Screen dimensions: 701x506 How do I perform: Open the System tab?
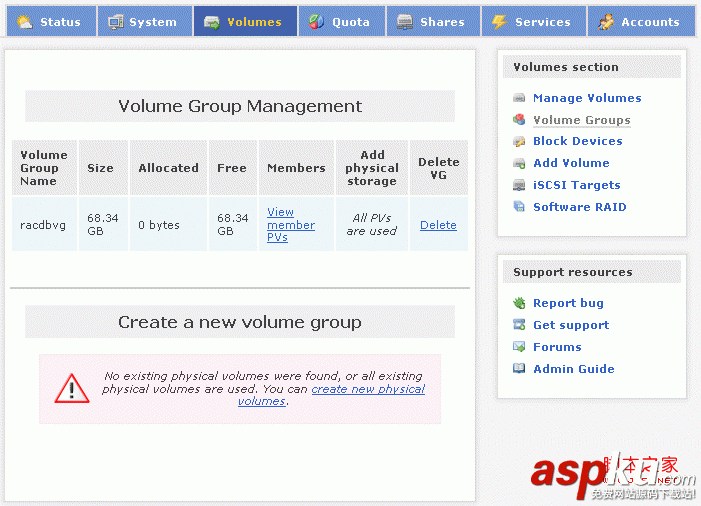pos(145,21)
